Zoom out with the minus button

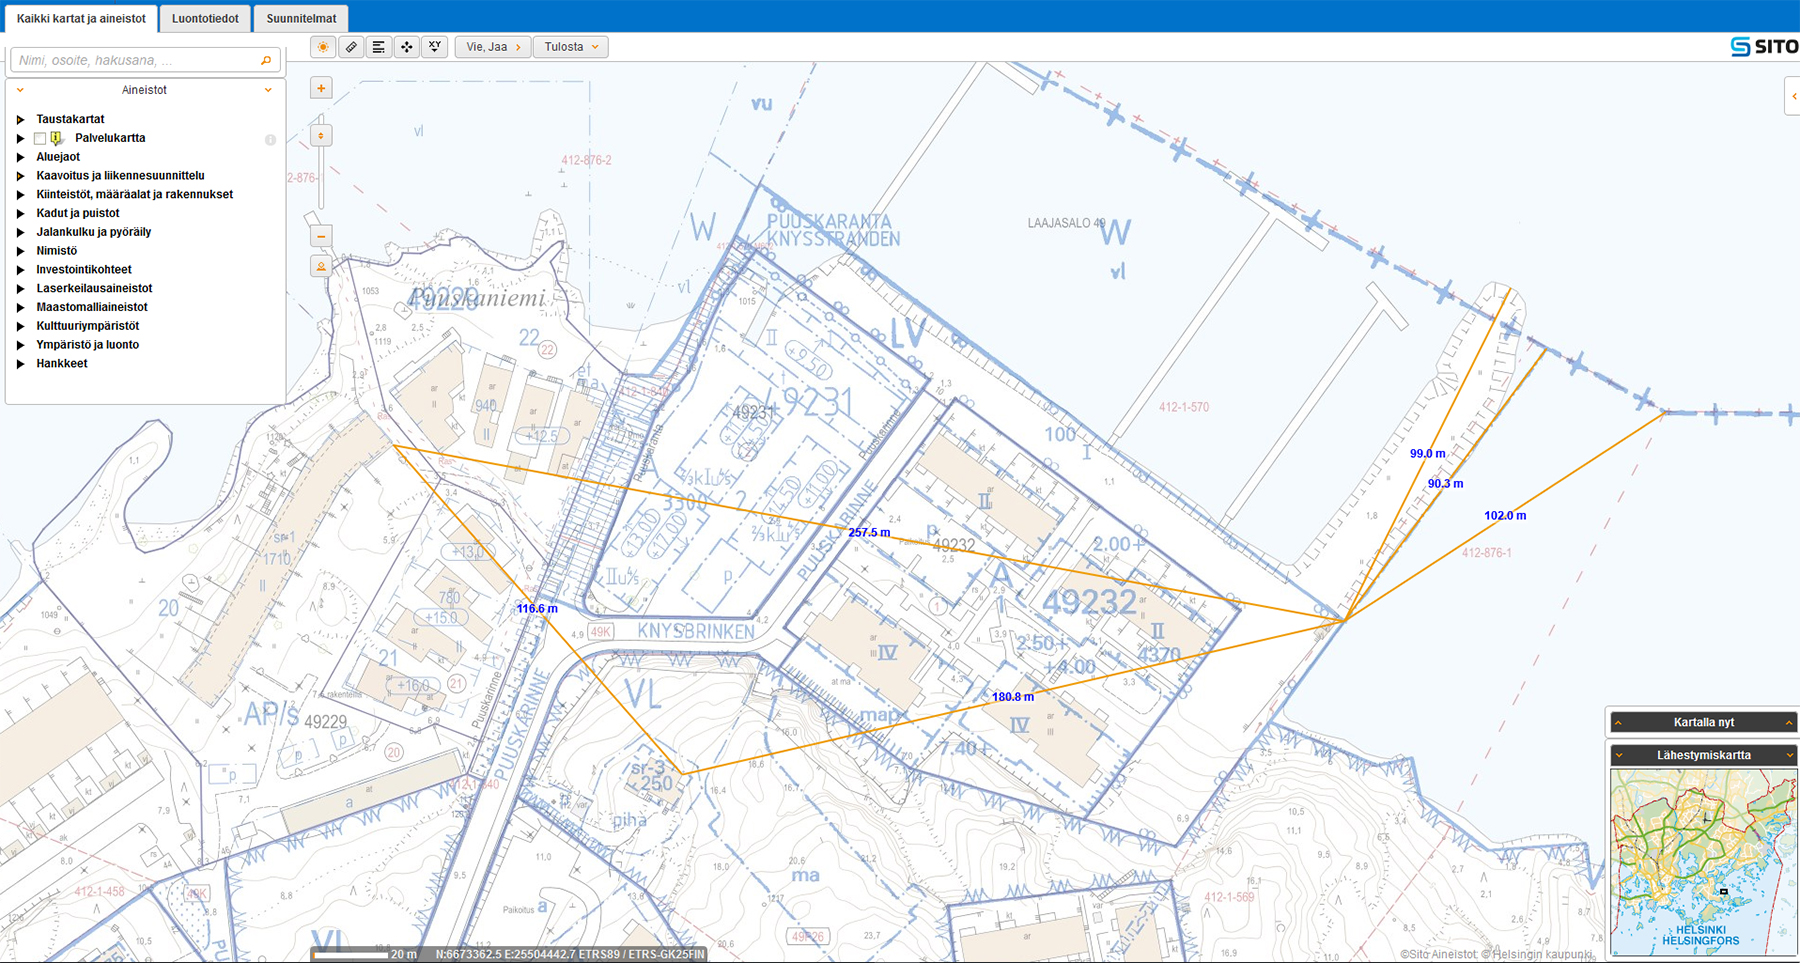[321, 237]
